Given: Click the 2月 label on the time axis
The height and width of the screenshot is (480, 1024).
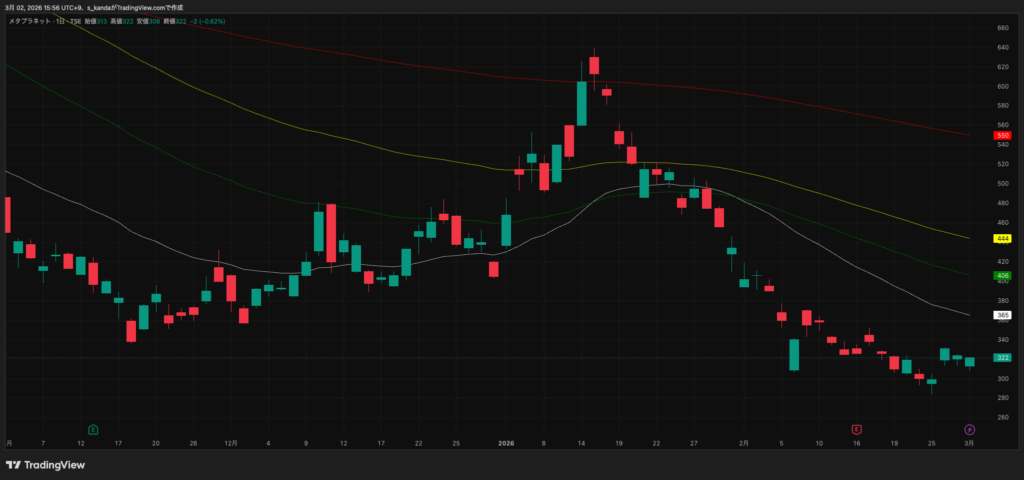Looking at the screenshot, I should point(743,442).
